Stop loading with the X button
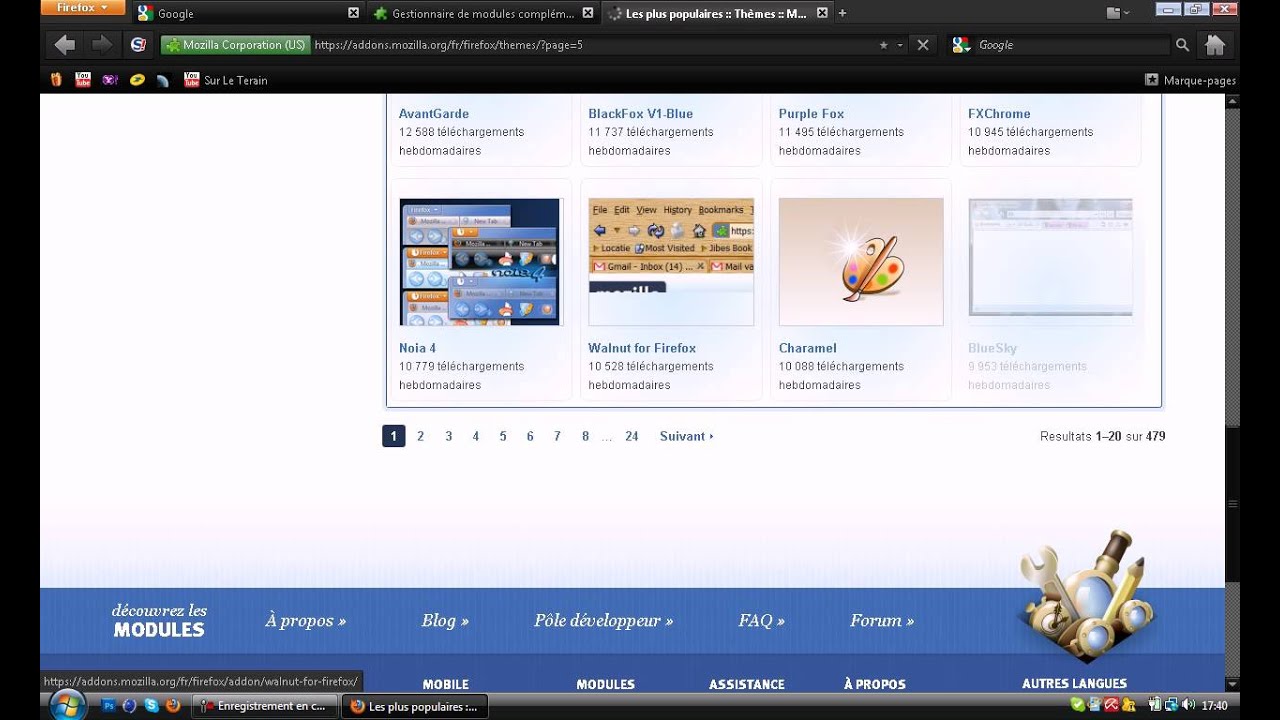Viewport: 1280px width, 720px height. pos(923,45)
